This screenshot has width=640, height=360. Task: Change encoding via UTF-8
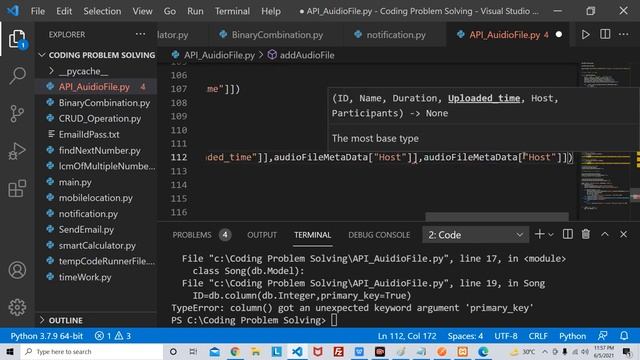pyautogui.click(x=506, y=336)
